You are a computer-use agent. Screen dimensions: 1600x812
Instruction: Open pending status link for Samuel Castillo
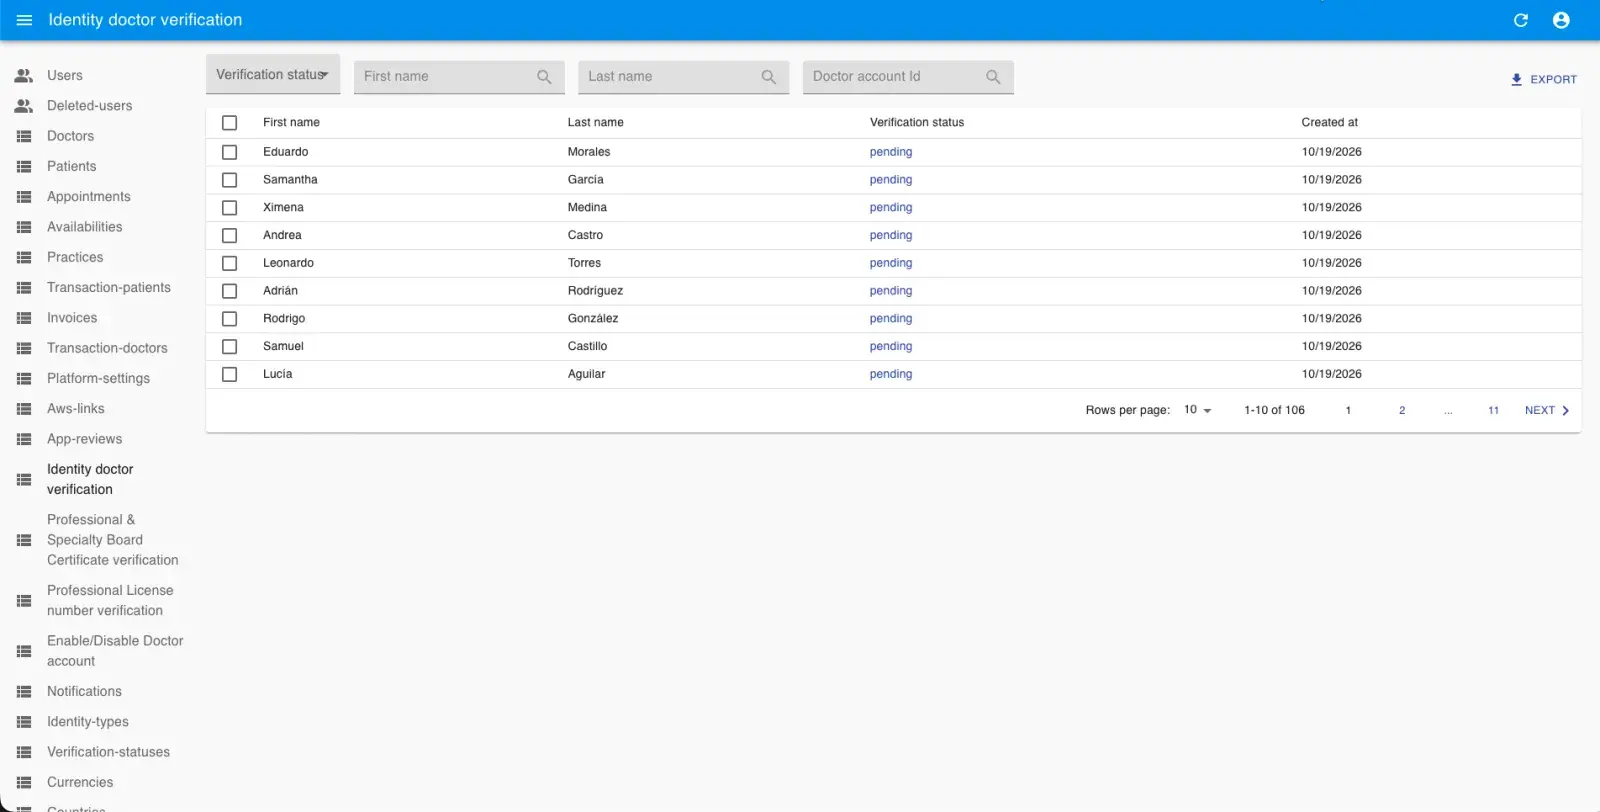891,346
